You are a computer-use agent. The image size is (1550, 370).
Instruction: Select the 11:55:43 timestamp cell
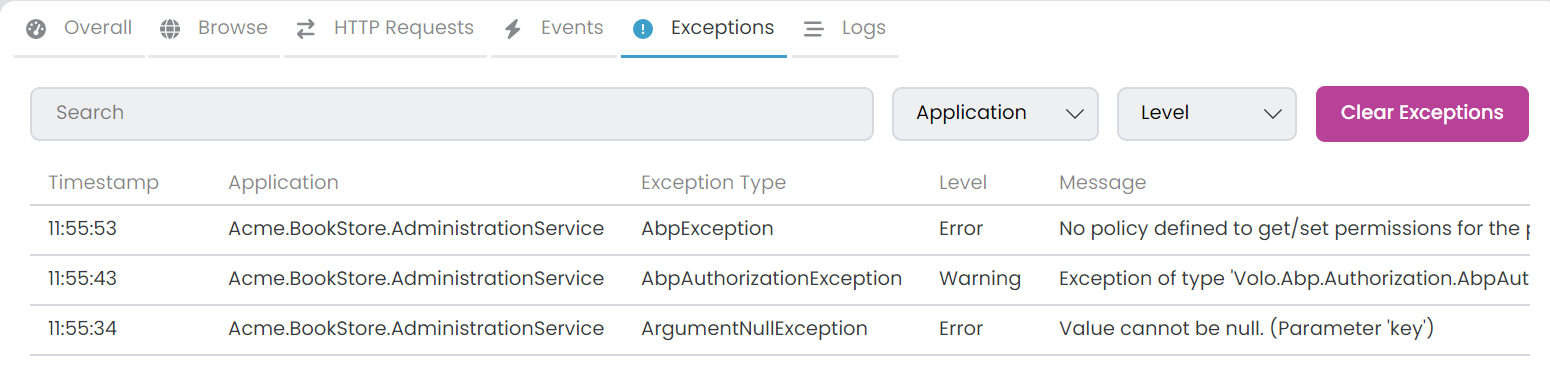click(83, 279)
